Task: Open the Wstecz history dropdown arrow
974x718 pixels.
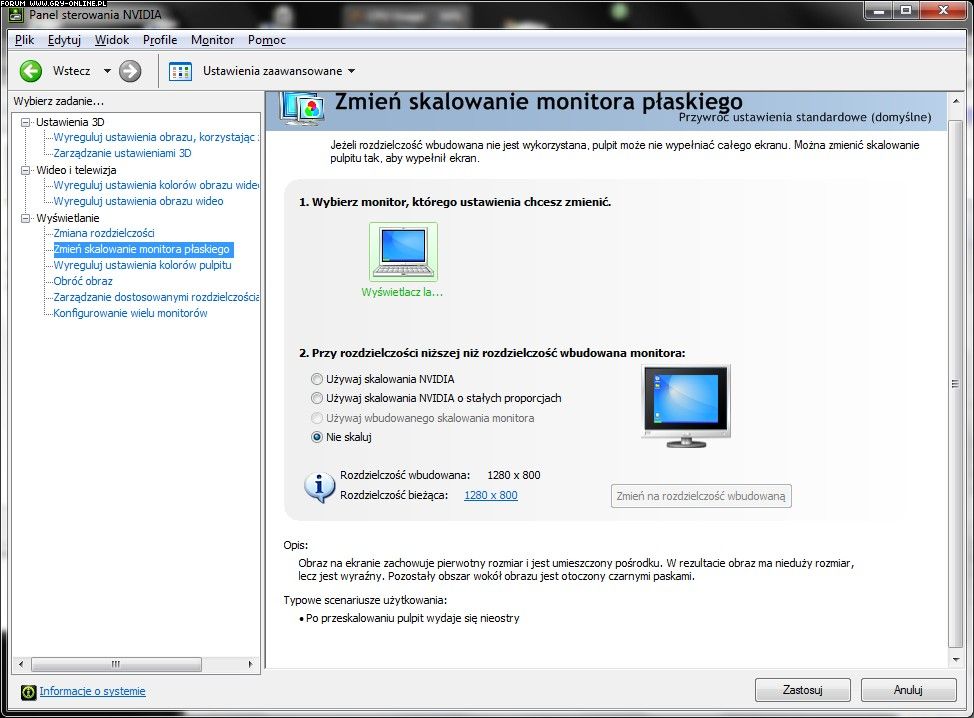Action: click(x=107, y=71)
